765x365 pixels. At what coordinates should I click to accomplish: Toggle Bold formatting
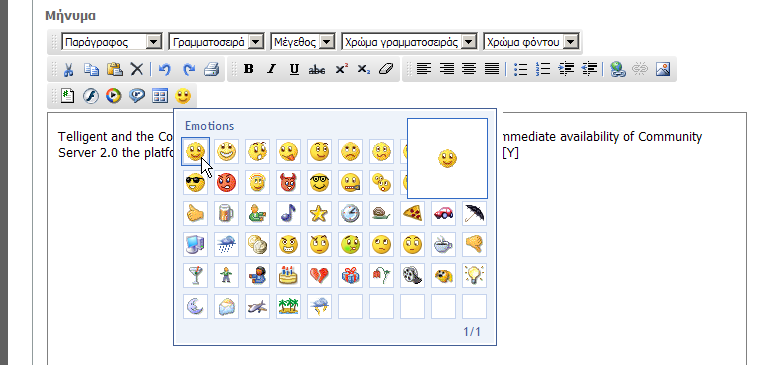248,69
